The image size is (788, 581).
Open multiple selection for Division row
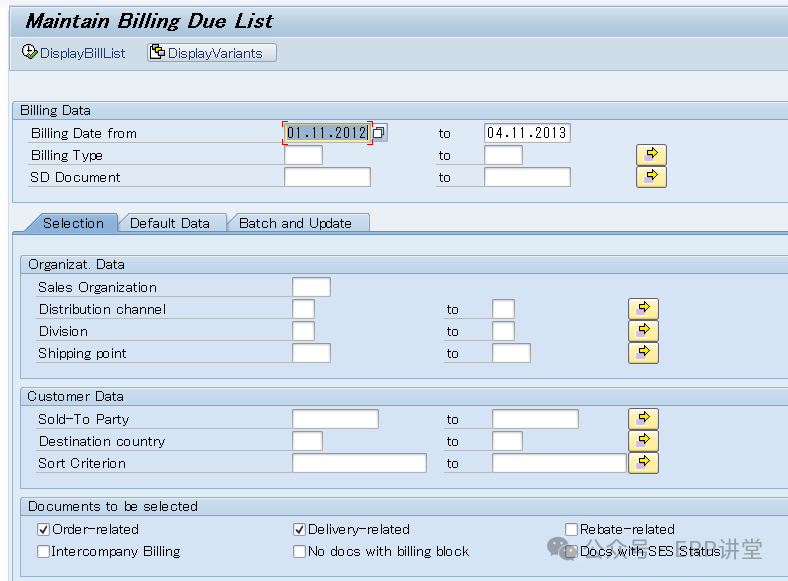[643, 331]
